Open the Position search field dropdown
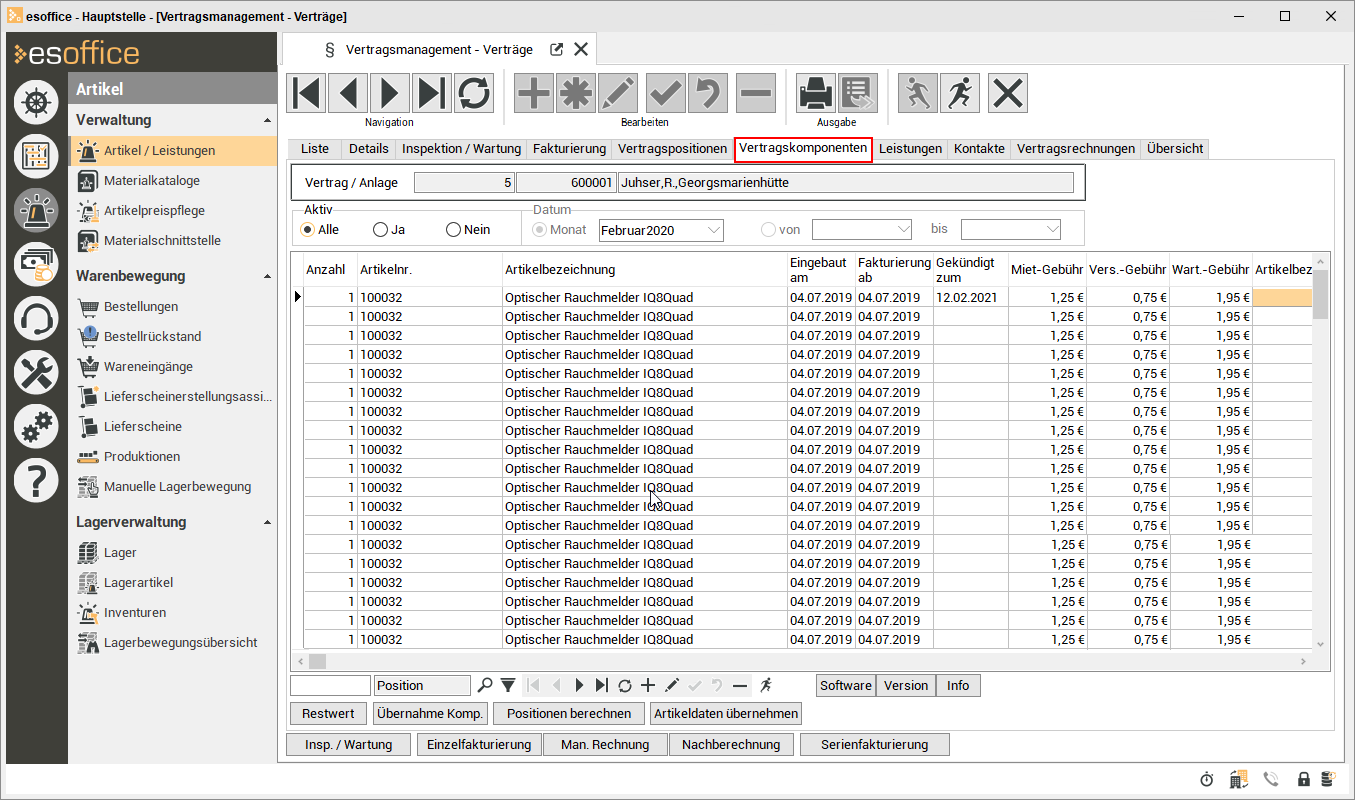 [x=422, y=686]
